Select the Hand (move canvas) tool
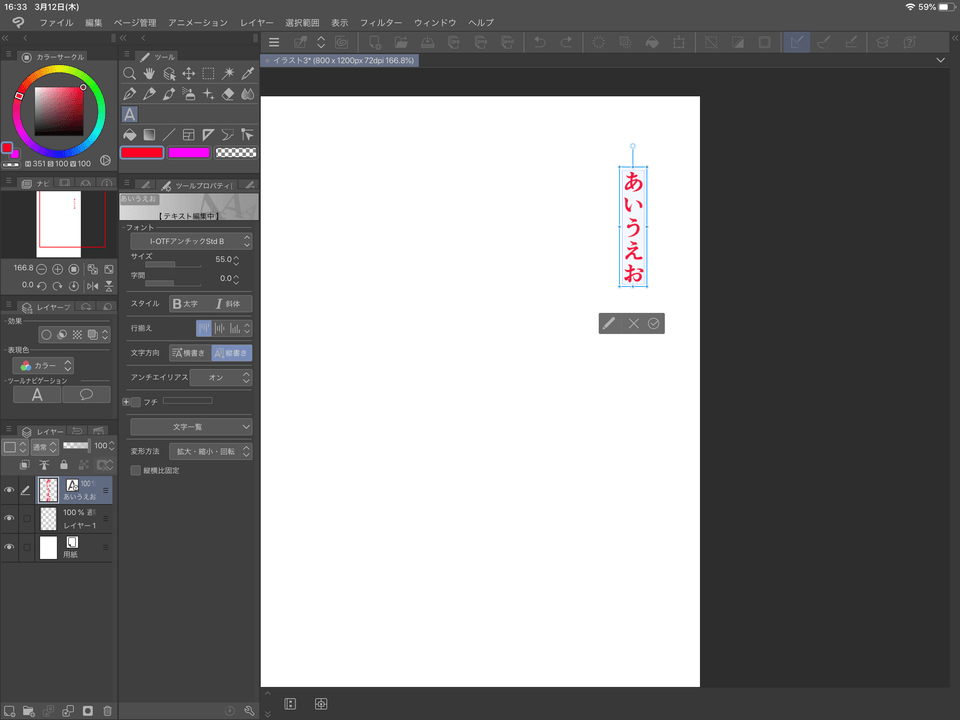Screen dimensions: 960x720 (149, 74)
